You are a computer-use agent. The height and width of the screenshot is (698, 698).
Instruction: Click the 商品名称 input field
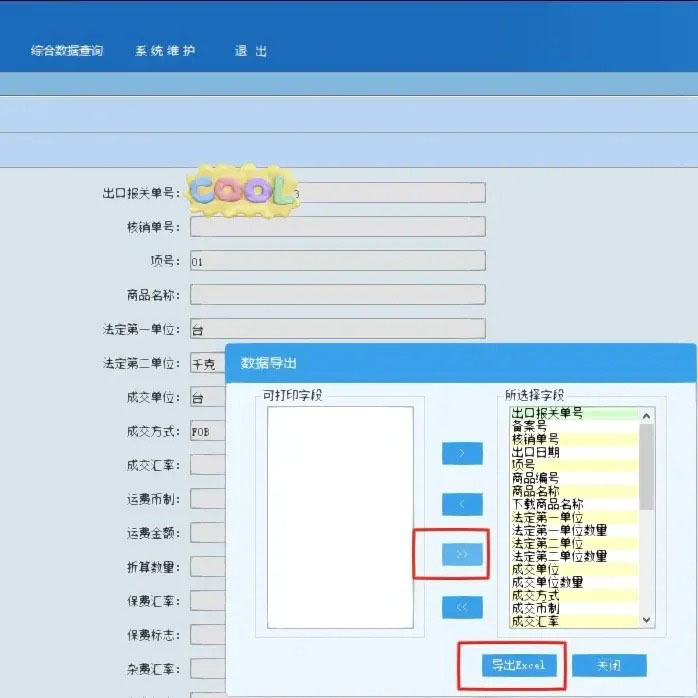(x=337, y=295)
